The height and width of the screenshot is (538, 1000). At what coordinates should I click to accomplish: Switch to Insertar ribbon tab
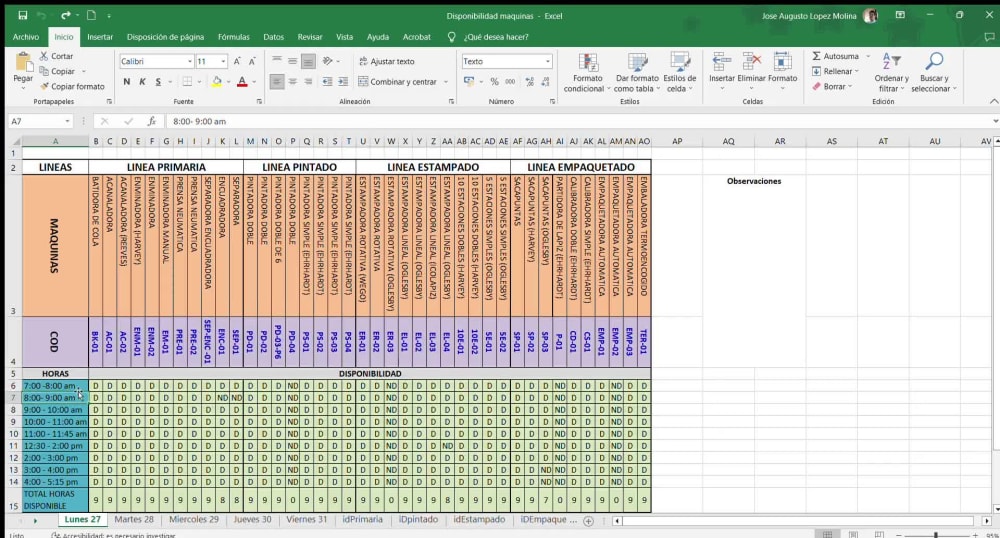100,37
